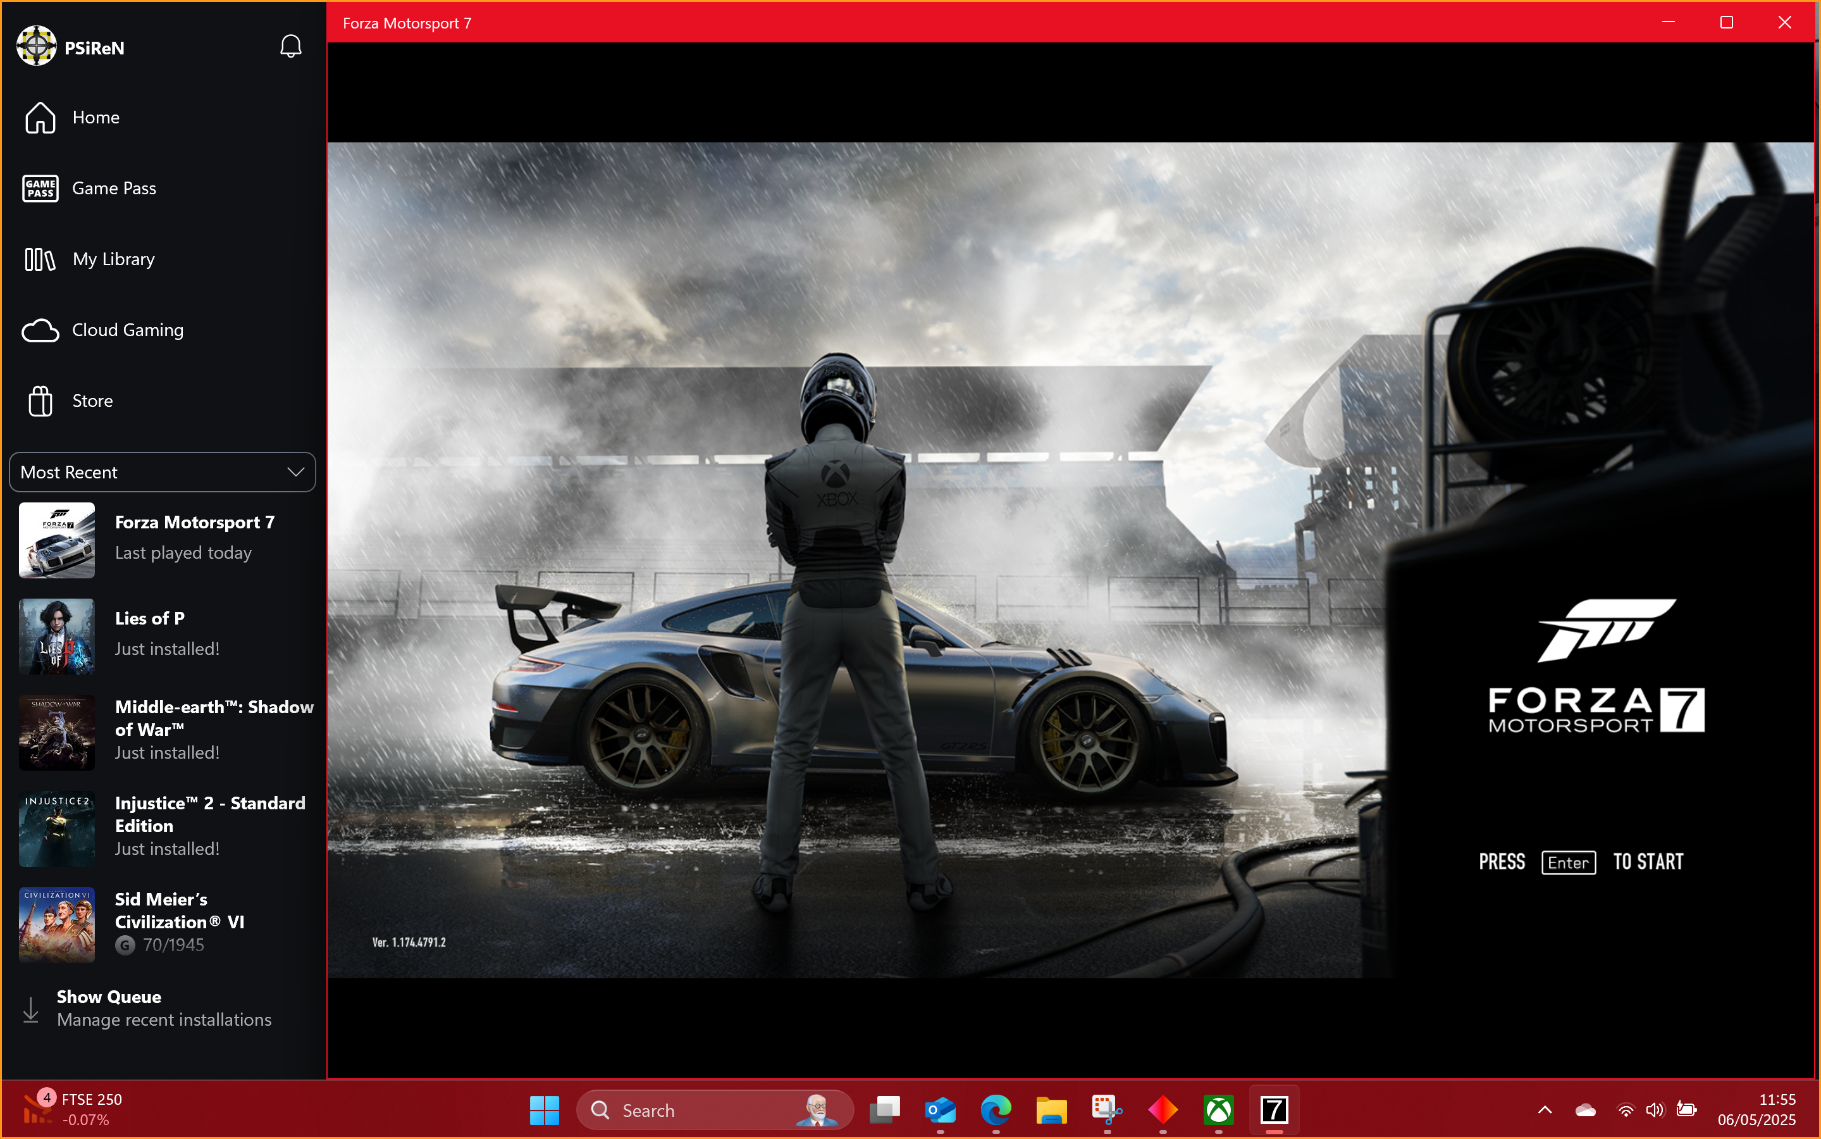
Task: Click the Store shopping bag icon
Action: point(40,401)
